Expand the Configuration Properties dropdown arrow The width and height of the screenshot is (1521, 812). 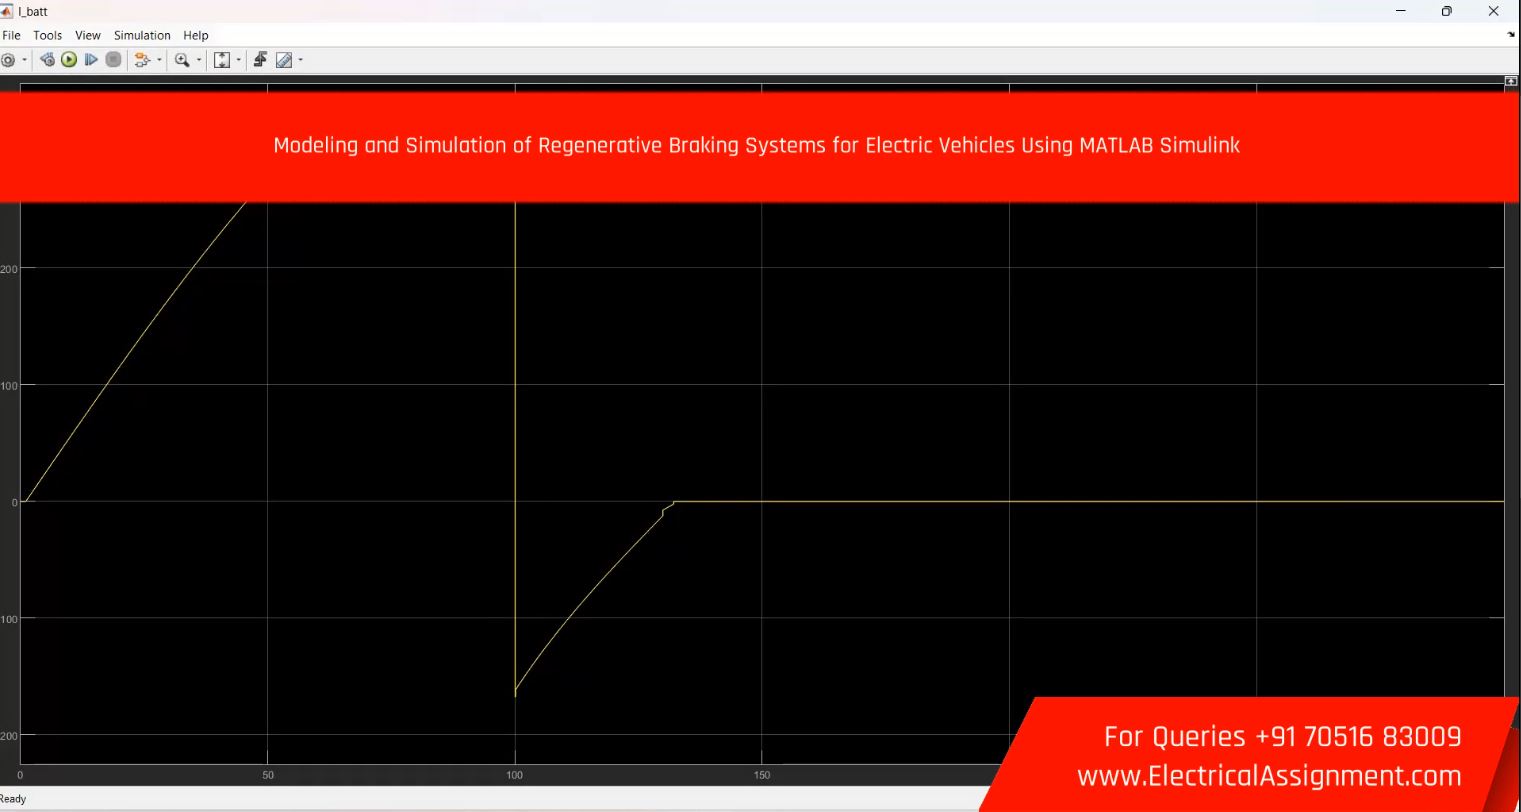[24, 60]
